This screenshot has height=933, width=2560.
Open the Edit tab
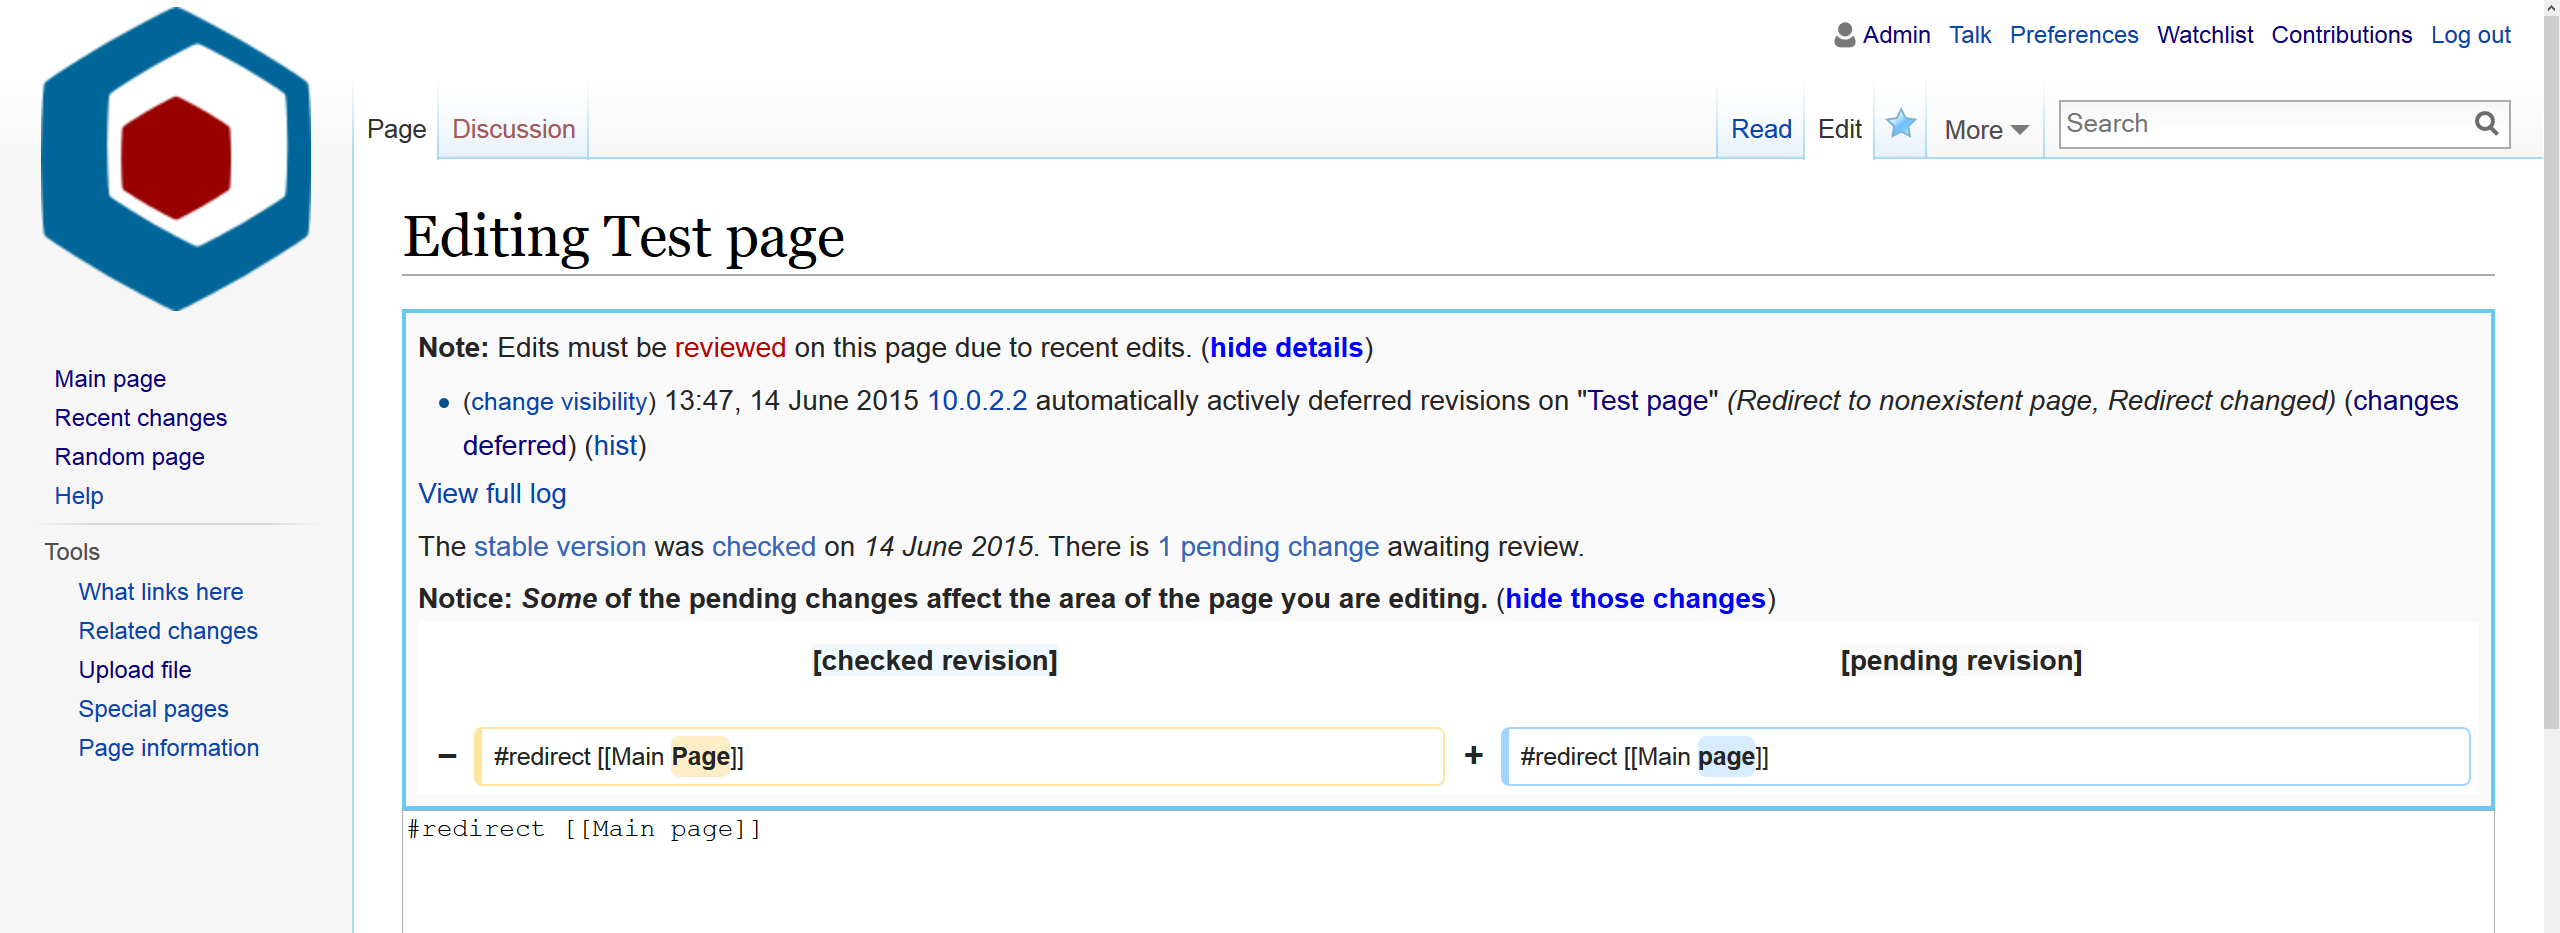(1839, 129)
